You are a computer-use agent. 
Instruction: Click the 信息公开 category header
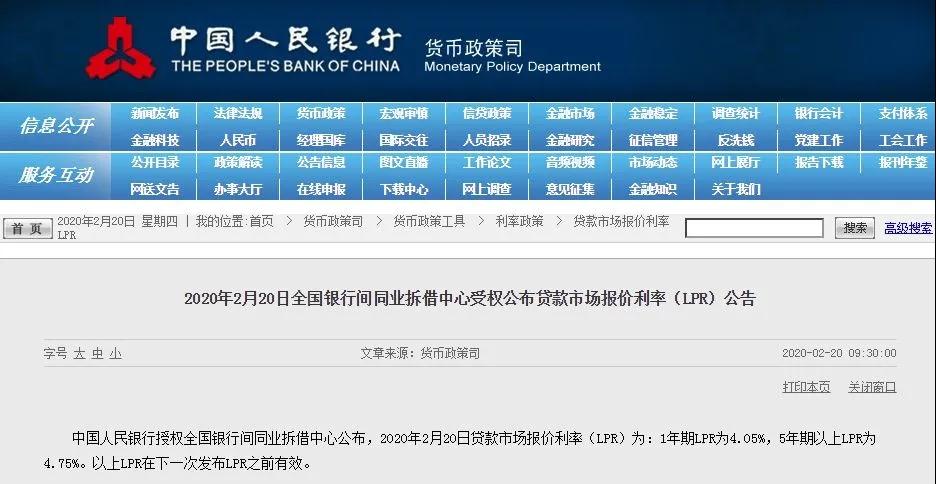[x=56, y=127]
